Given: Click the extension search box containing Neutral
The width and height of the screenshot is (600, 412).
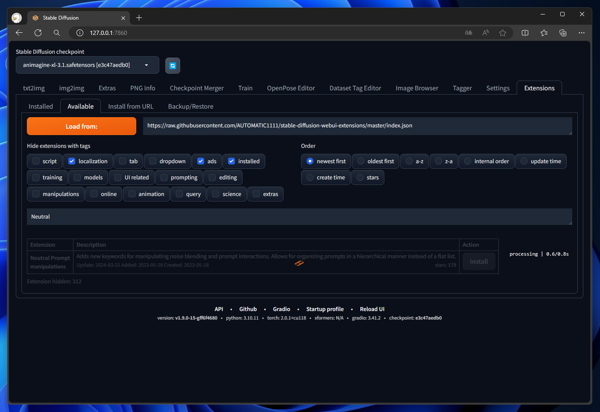Looking at the screenshot, I should 299,217.
